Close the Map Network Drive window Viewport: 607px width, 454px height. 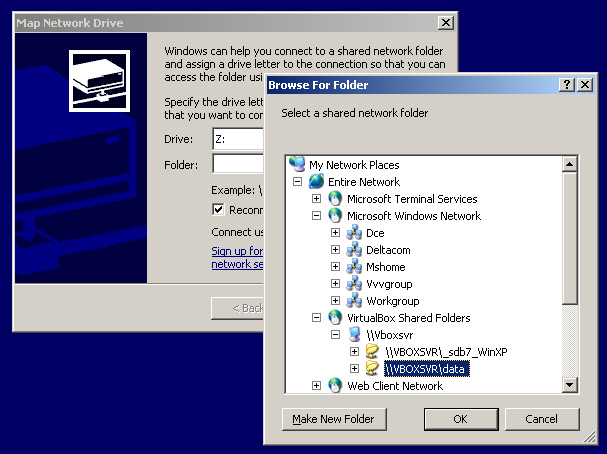[446, 23]
